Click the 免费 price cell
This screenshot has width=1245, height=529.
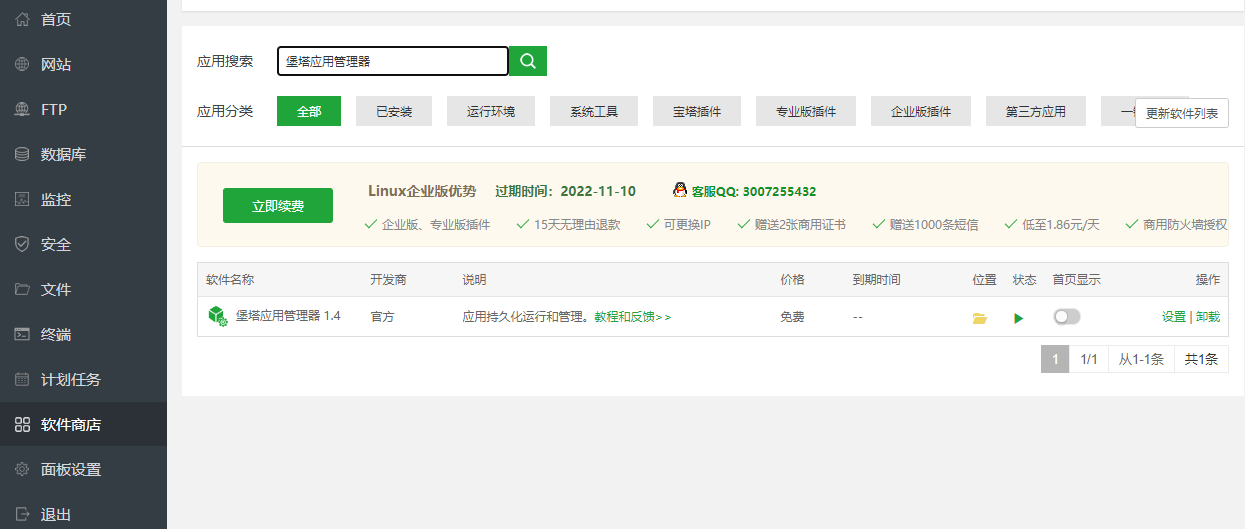792,317
